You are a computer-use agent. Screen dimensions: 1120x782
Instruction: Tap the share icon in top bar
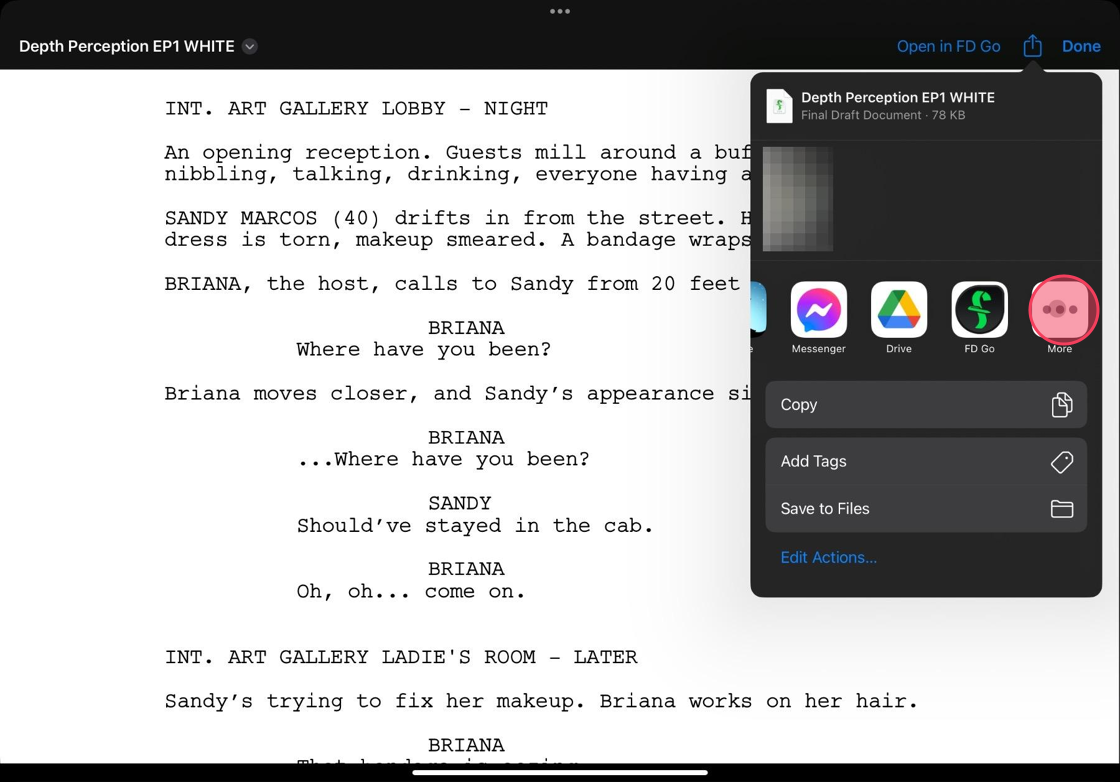tap(1032, 46)
